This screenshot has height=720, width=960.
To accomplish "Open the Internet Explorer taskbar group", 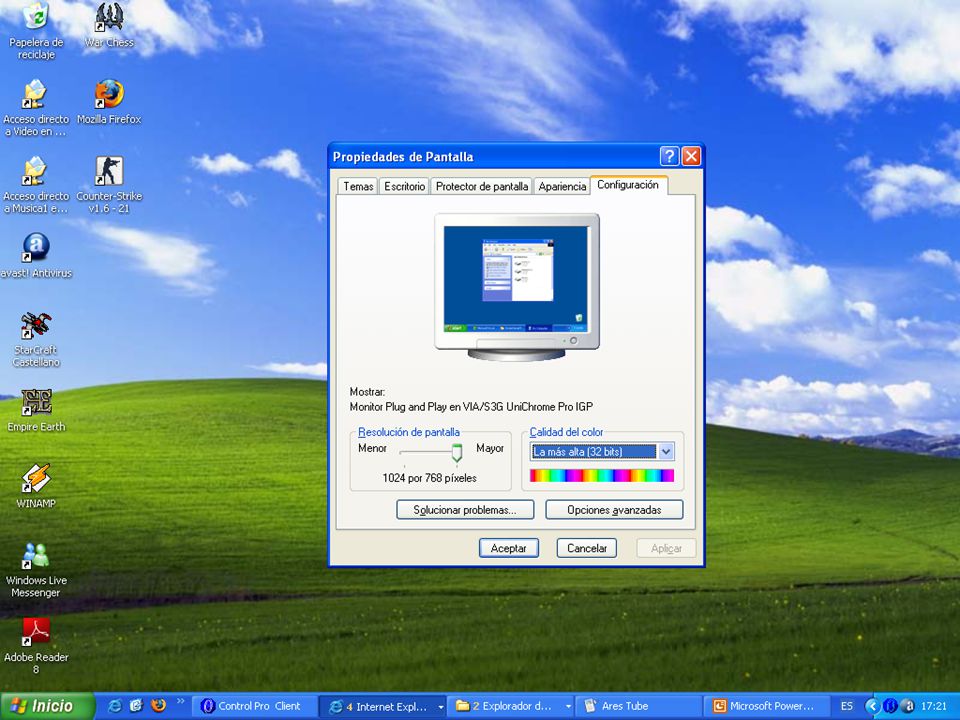I will tap(383, 707).
